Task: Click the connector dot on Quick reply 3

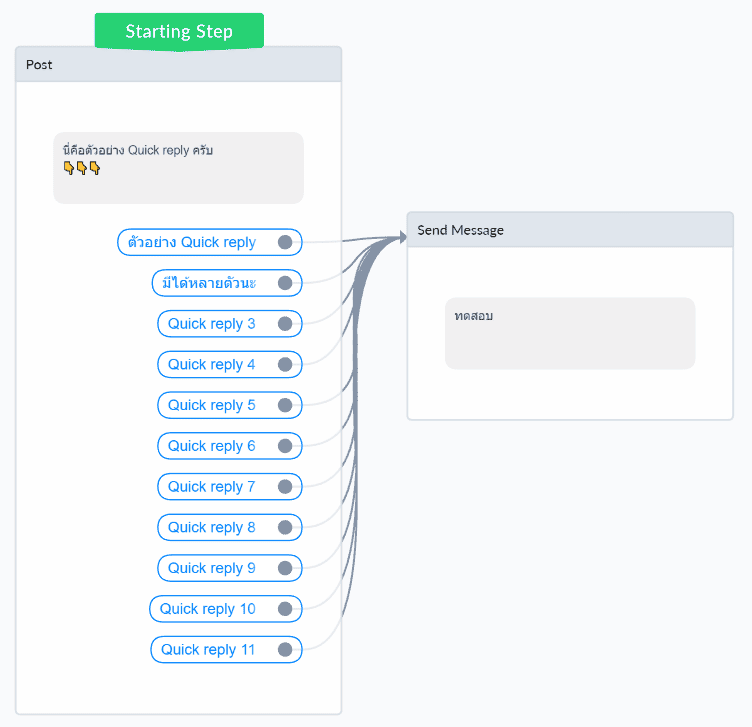Action: [285, 324]
